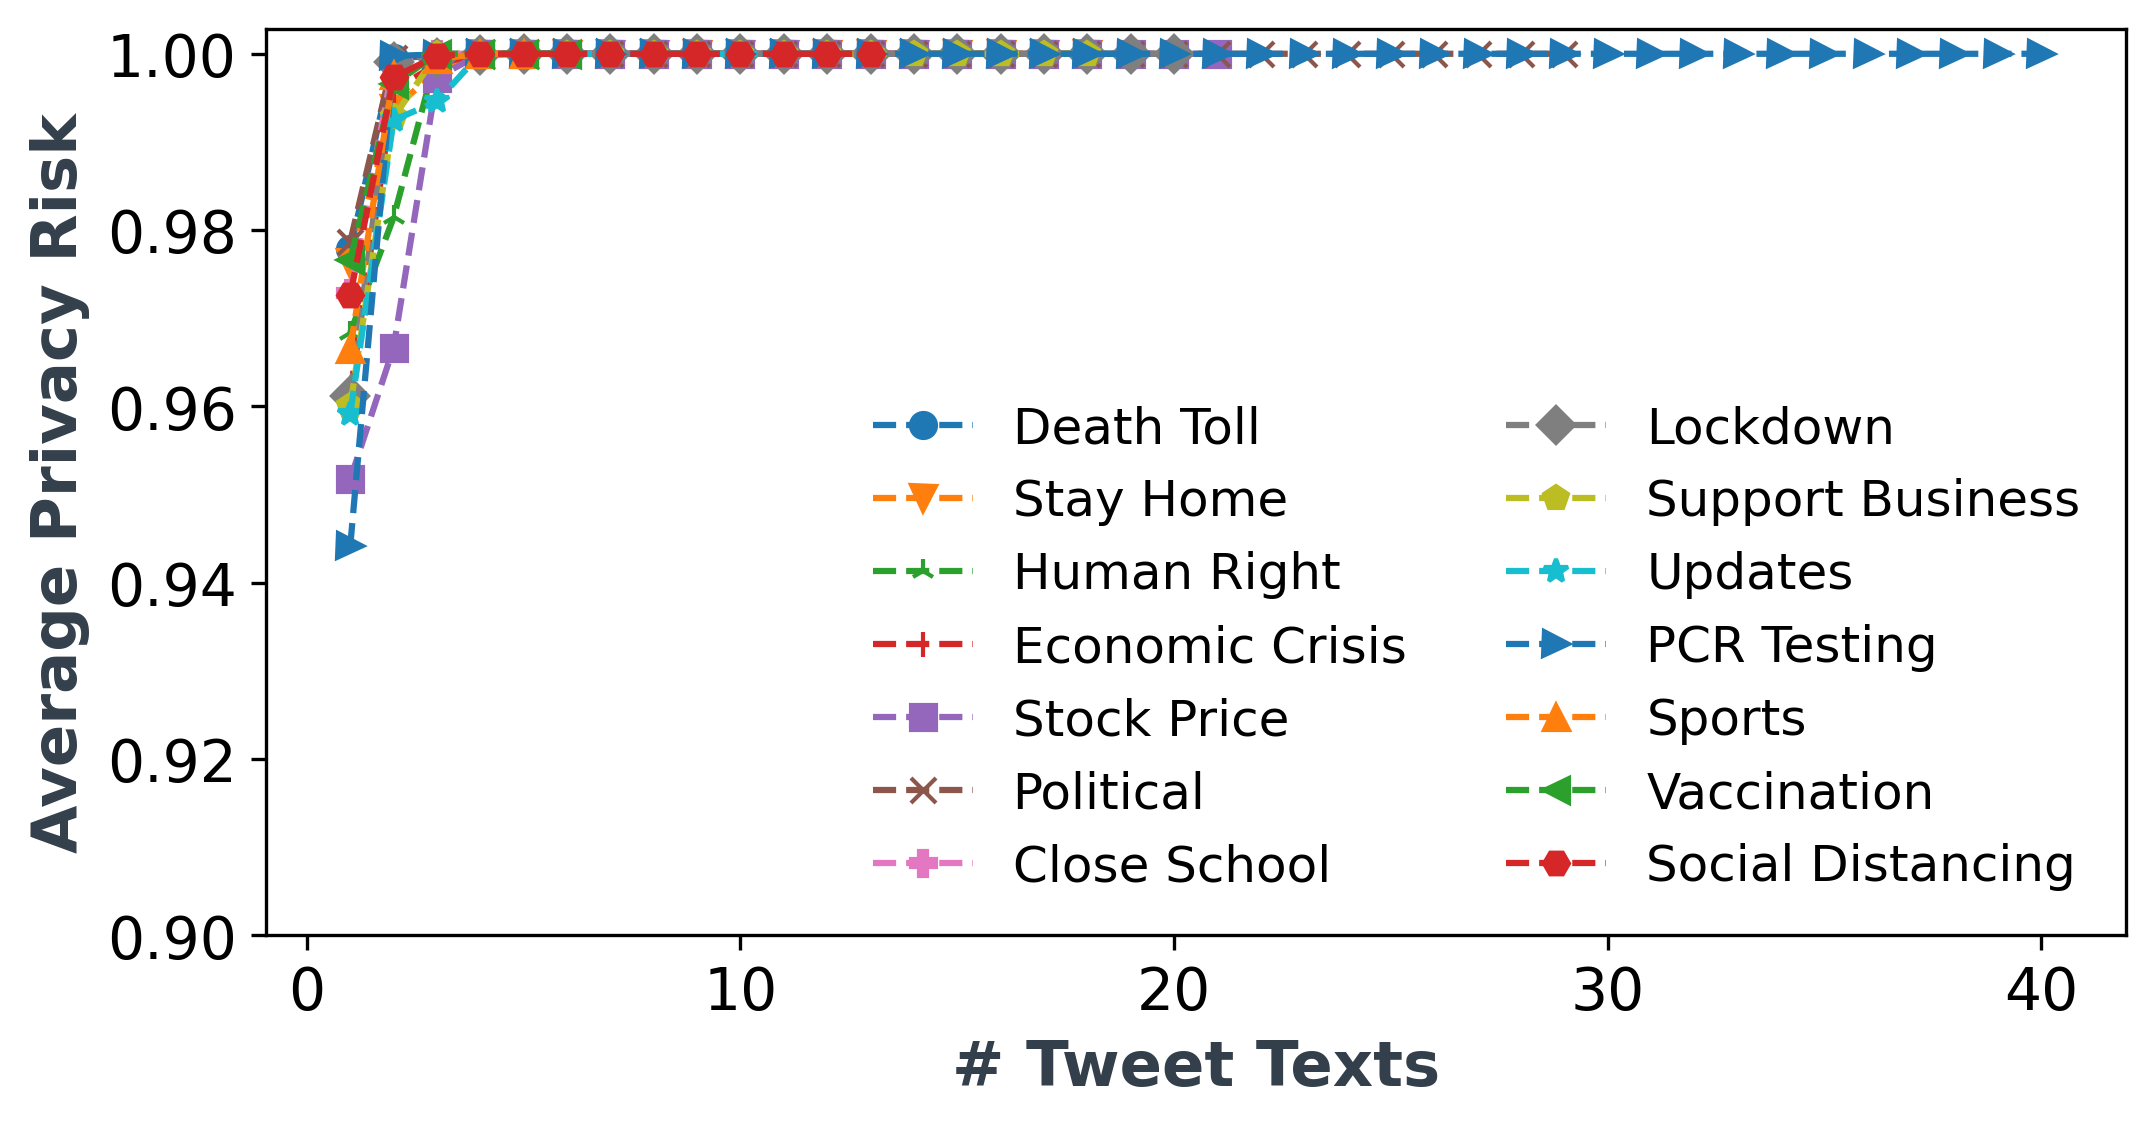Select the Economic Crisis legend label
This screenshot has height=1128, width=2155.
point(1210,646)
